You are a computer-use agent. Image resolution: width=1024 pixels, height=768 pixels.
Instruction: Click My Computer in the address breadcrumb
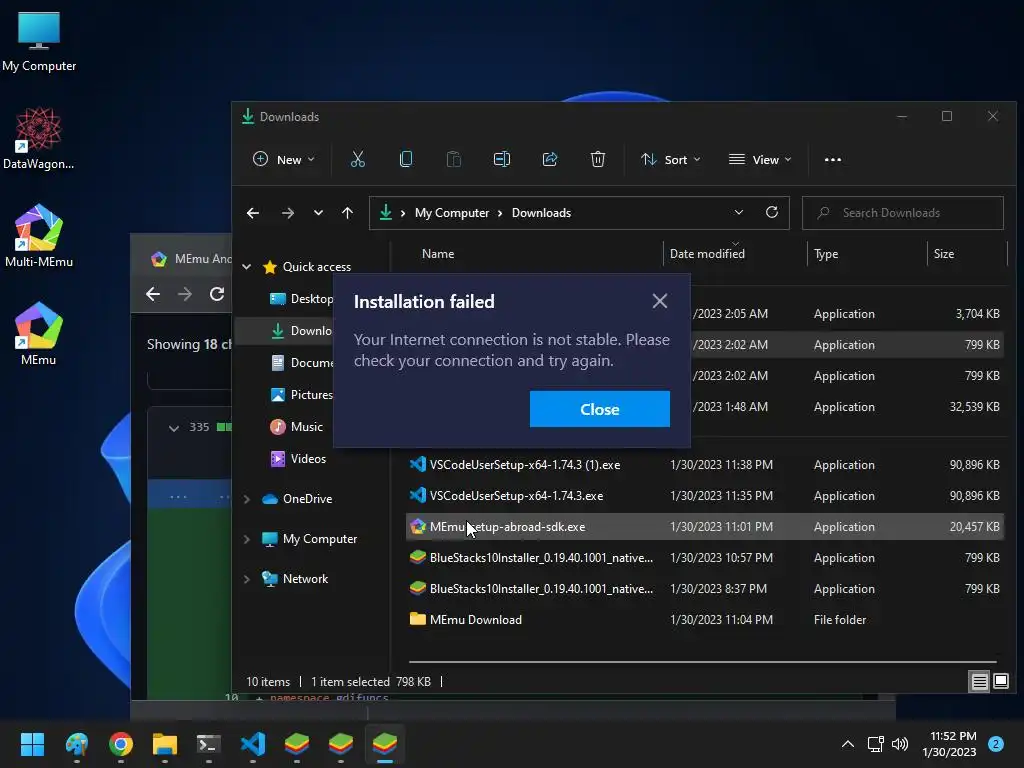(452, 213)
